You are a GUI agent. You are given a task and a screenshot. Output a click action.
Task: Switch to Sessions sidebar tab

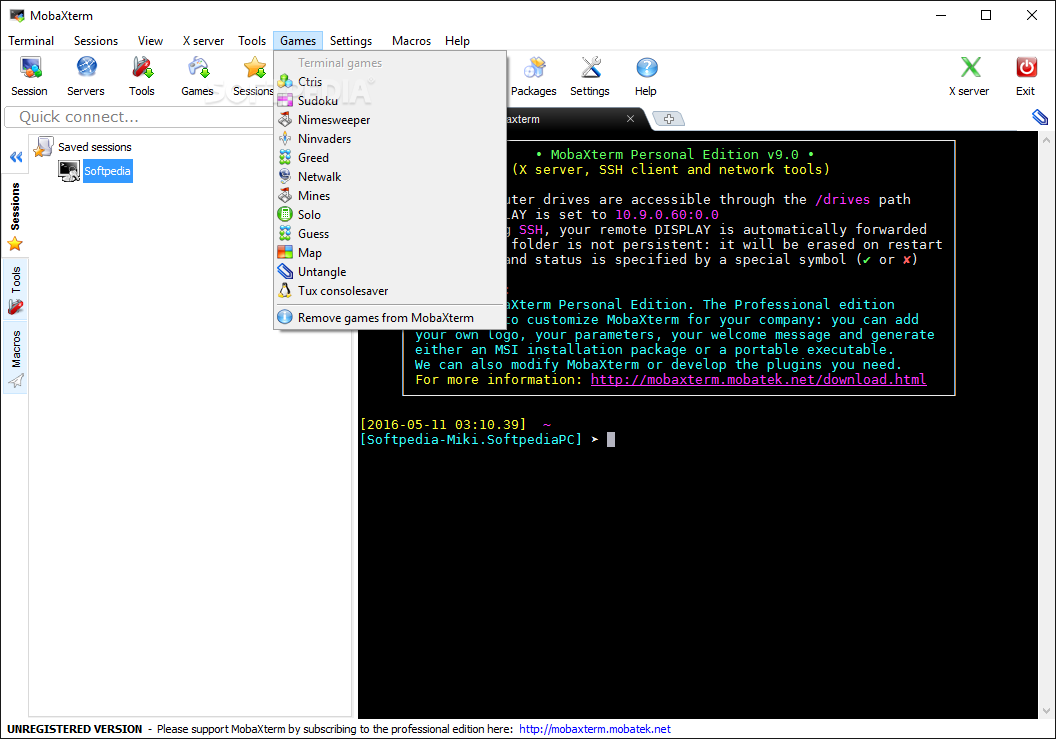click(15, 216)
